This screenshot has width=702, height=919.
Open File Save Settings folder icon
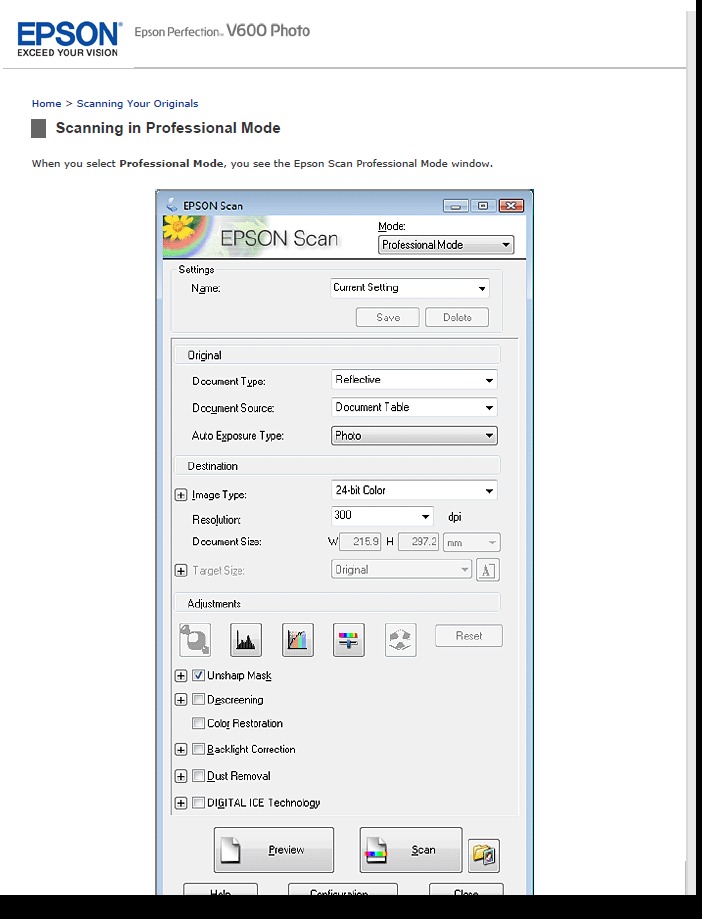[484, 853]
